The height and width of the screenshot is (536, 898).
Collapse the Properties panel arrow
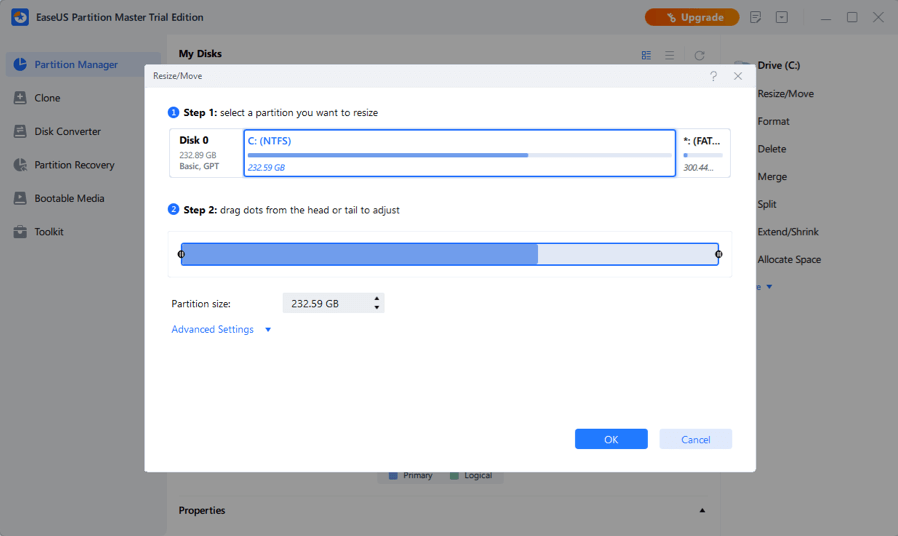point(702,511)
